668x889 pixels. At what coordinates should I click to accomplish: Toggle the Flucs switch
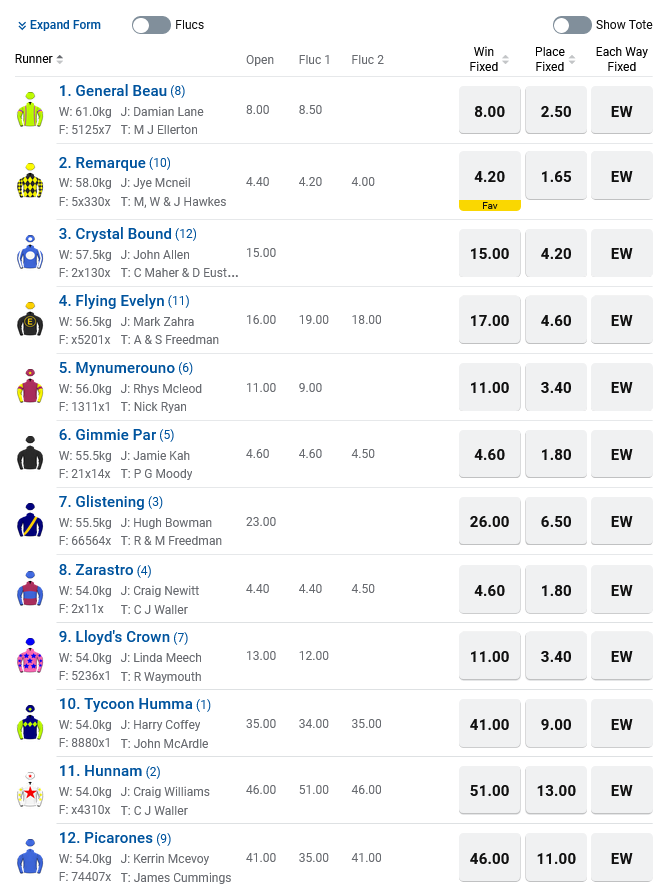pos(151,25)
